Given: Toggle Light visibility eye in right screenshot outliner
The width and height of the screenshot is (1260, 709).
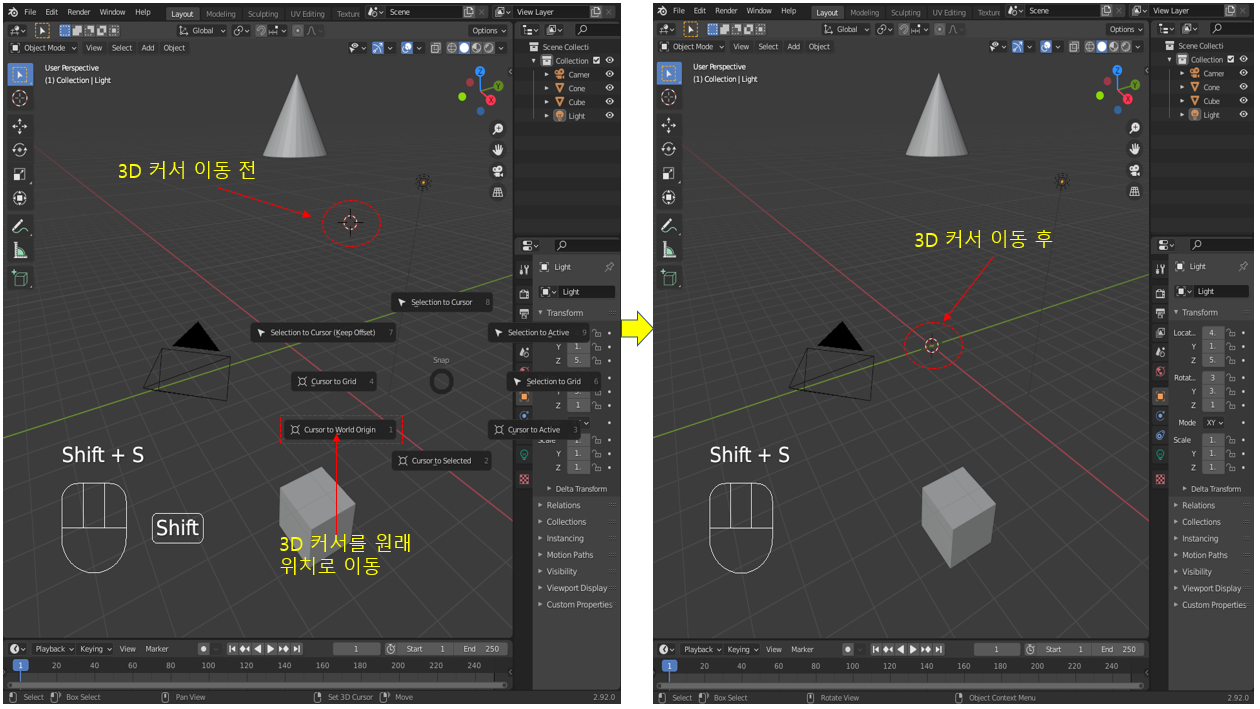Looking at the screenshot, I should (x=1244, y=115).
